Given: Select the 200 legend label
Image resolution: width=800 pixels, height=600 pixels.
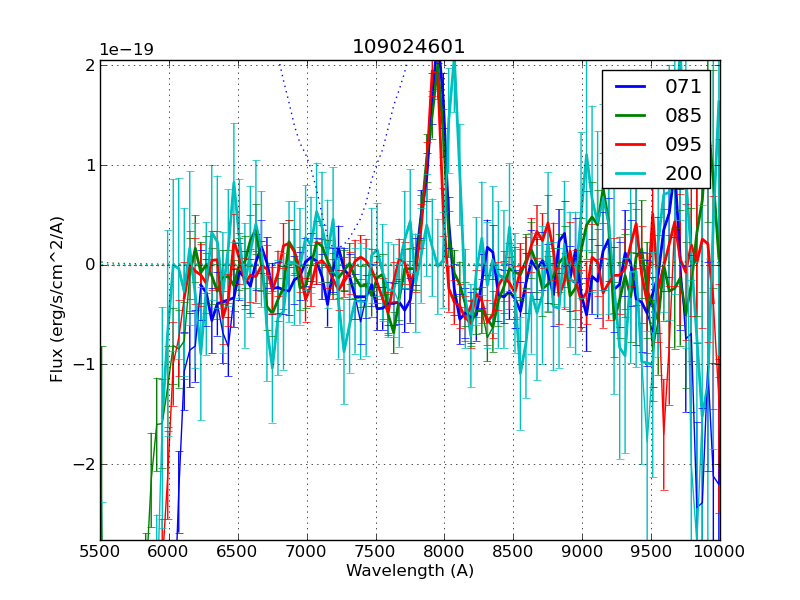Looking at the screenshot, I should (x=683, y=173).
